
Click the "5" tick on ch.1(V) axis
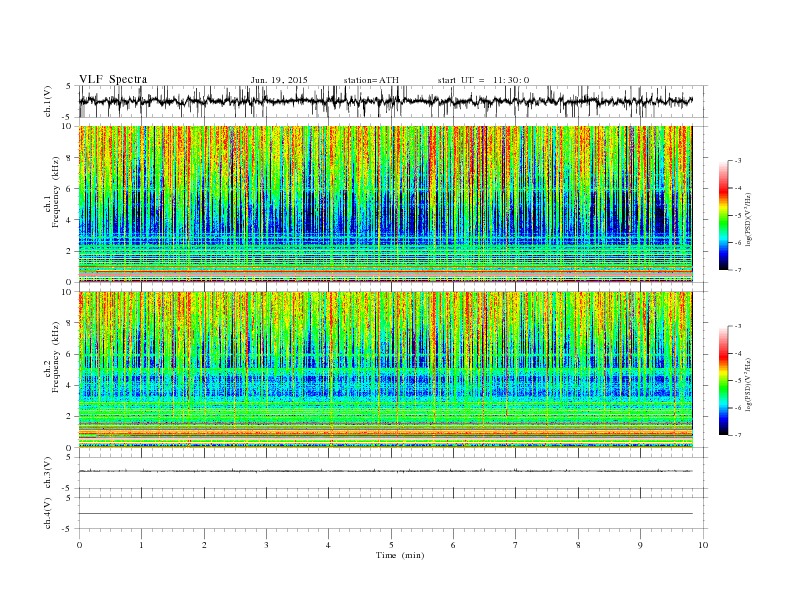pos(69,86)
